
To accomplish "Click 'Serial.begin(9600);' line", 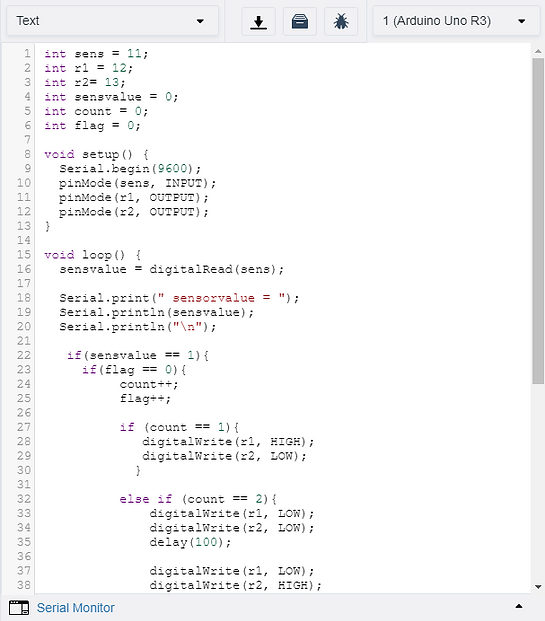I will click(x=130, y=169).
